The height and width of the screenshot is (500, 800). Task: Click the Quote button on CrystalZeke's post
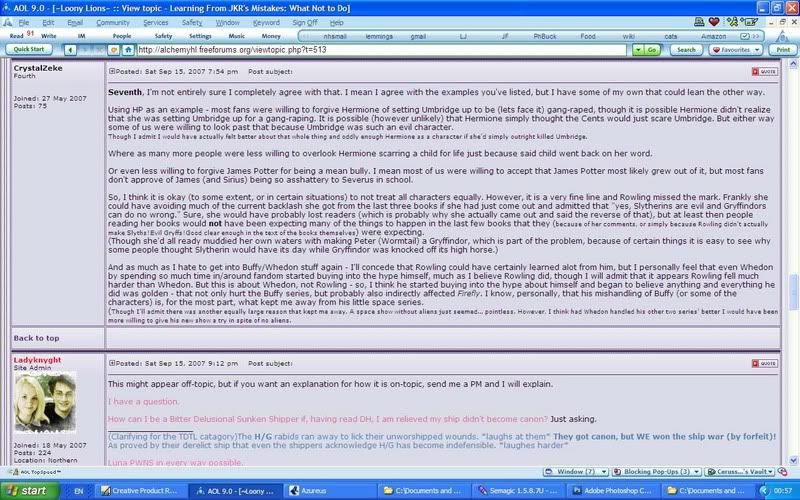(x=763, y=72)
